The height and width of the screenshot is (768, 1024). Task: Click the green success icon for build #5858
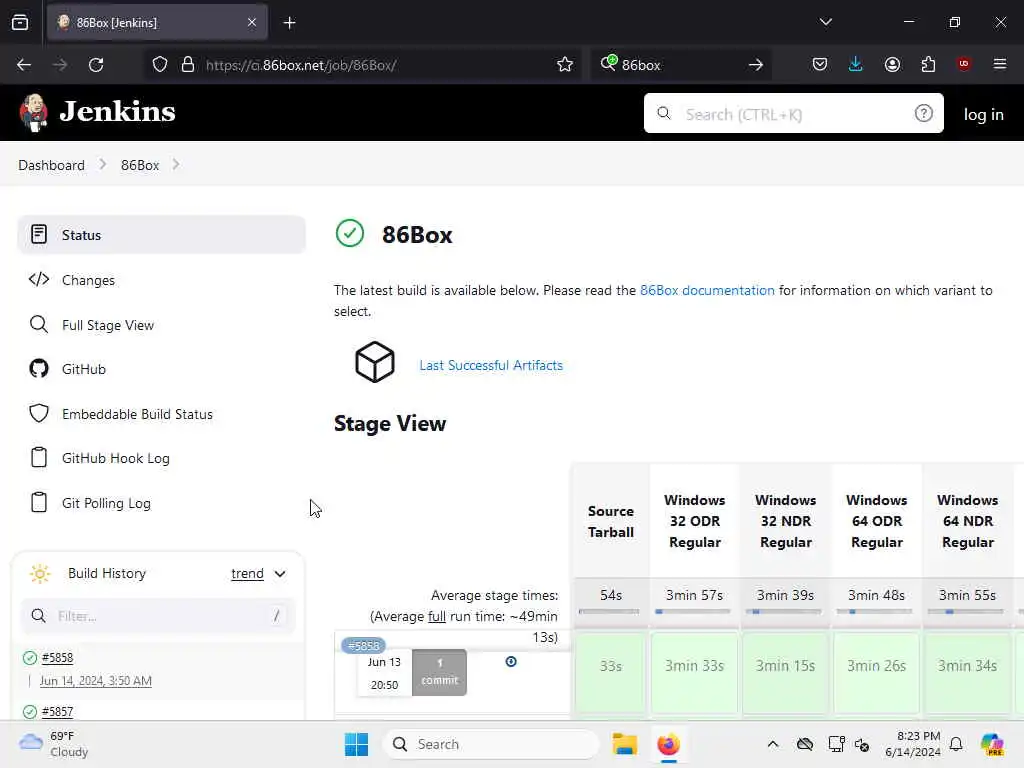(x=30, y=658)
